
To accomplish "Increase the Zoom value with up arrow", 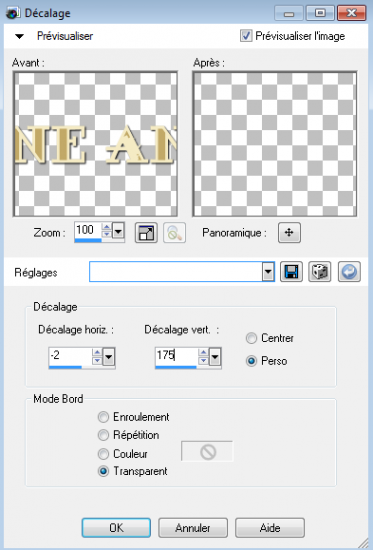I will pyautogui.click(x=107, y=227).
